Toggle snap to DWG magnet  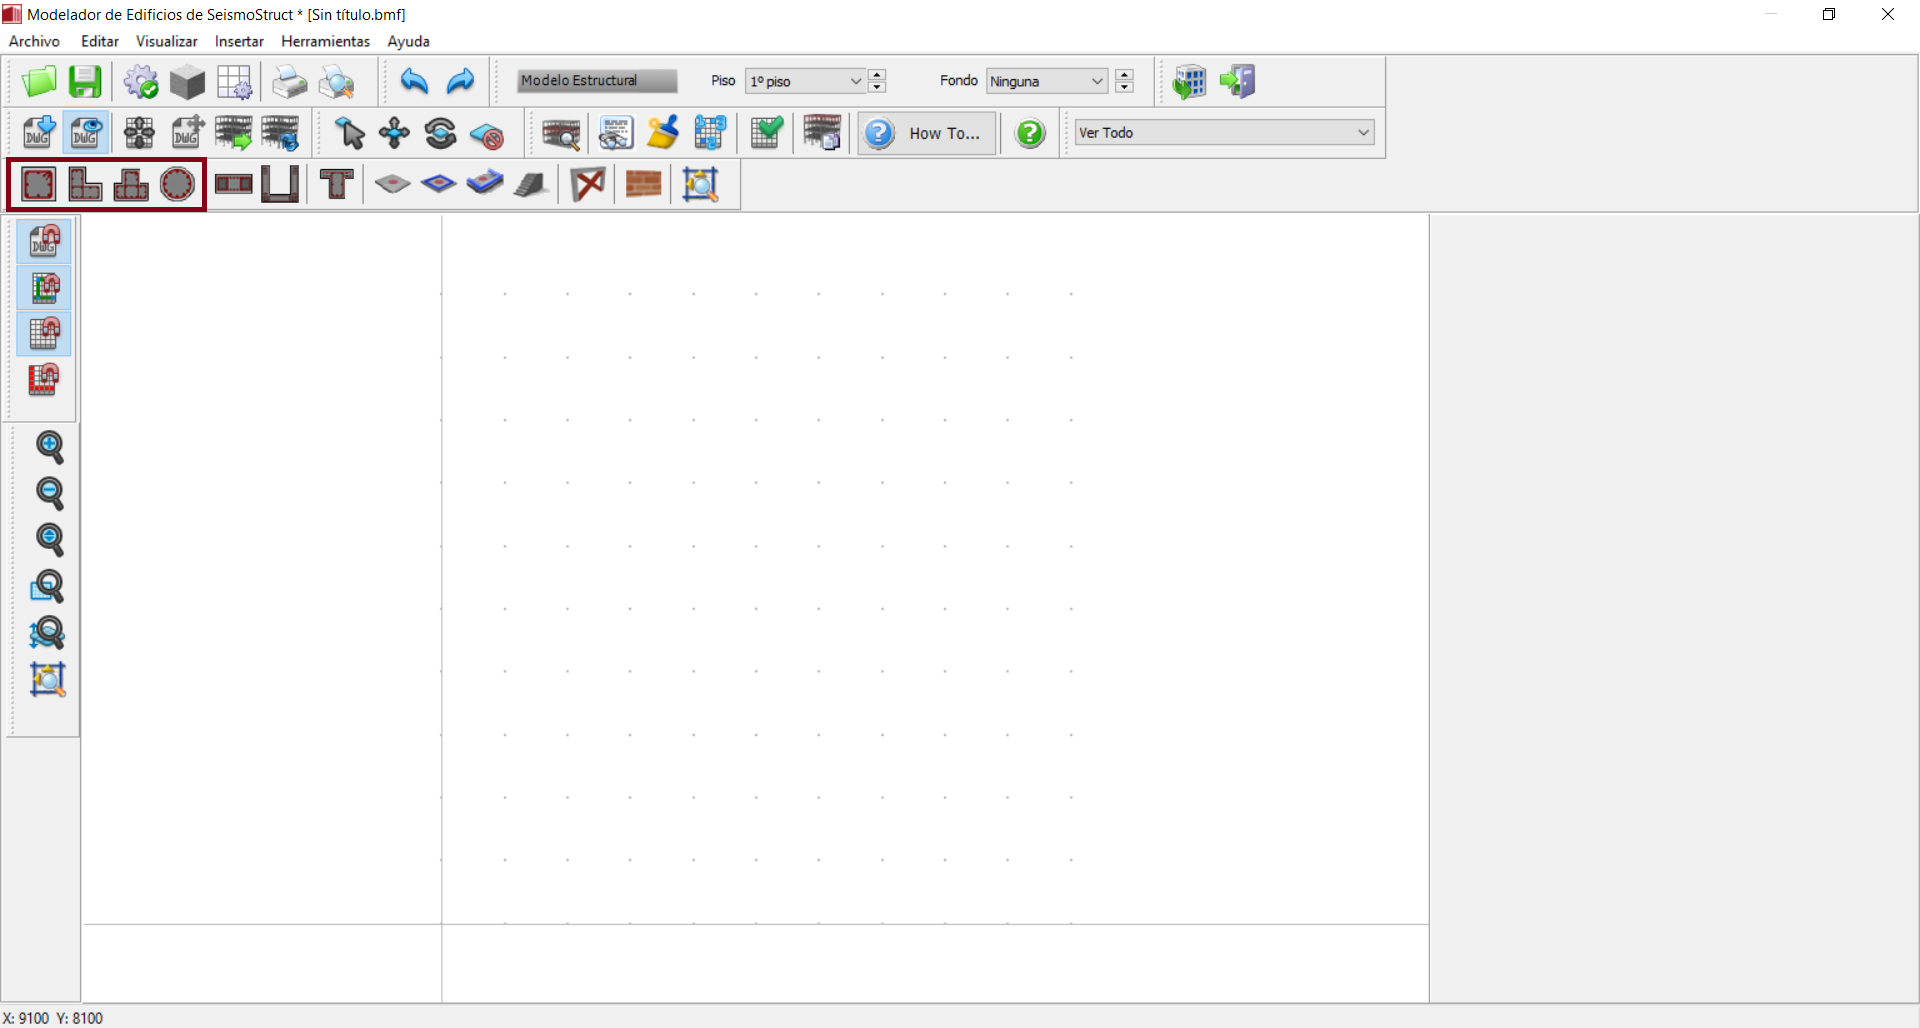[45, 241]
